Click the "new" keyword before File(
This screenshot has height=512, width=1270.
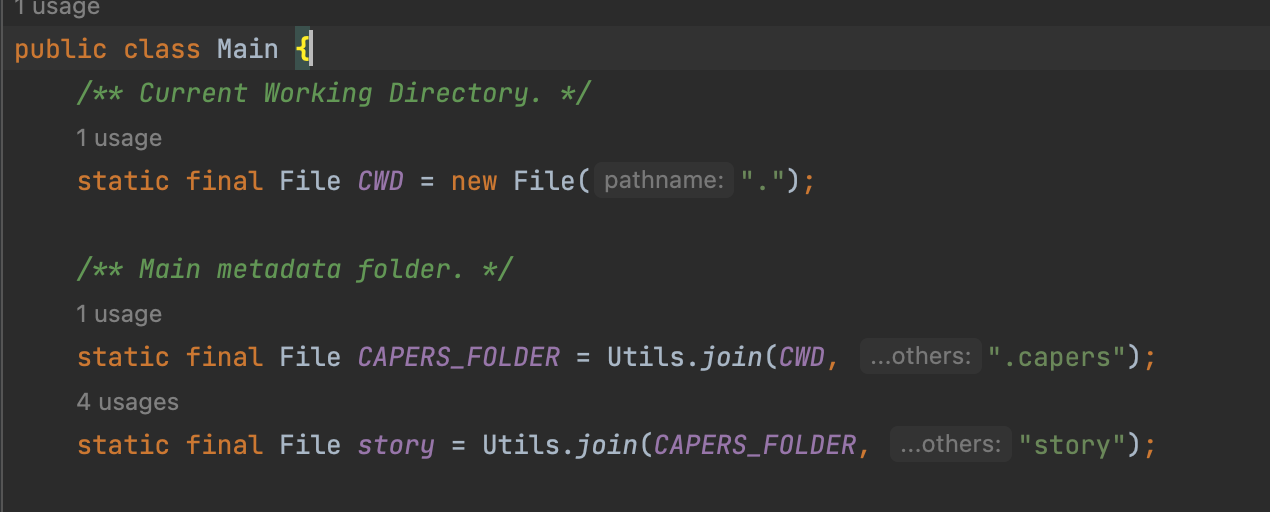pyautogui.click(x=474, y=181)
